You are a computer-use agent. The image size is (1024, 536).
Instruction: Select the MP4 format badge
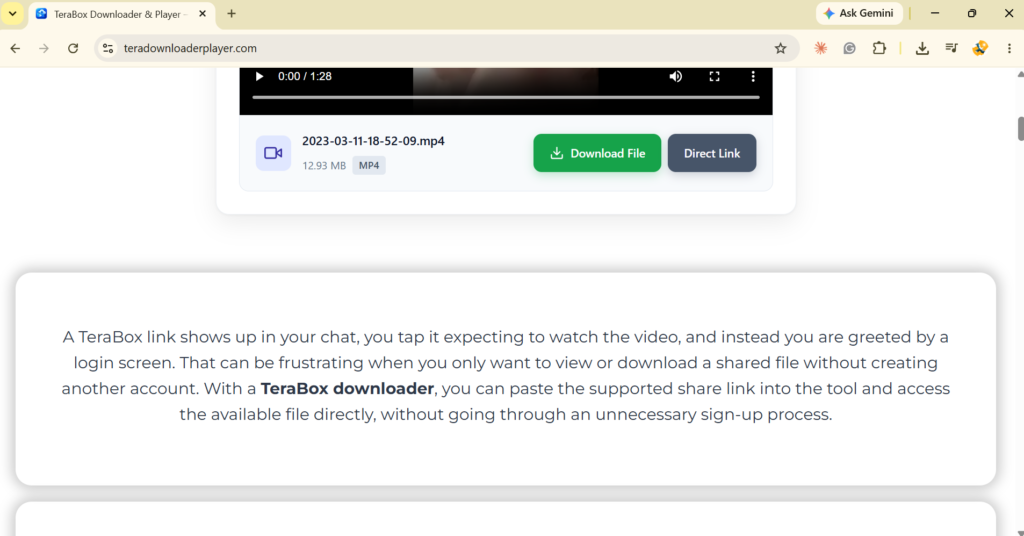[x=369, y=165]
